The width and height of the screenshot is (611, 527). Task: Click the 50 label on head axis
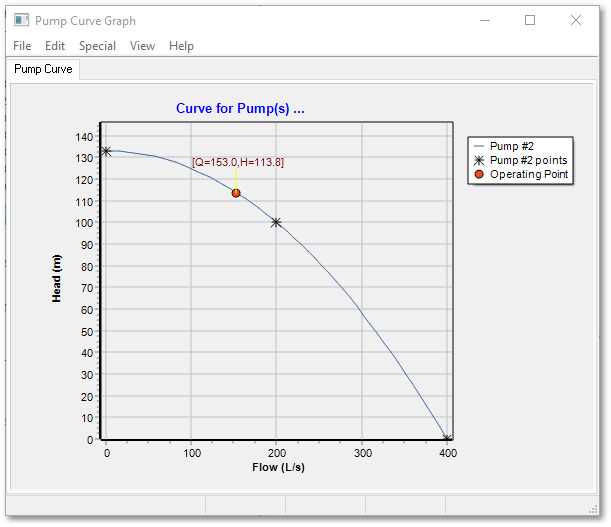point(87,332)
